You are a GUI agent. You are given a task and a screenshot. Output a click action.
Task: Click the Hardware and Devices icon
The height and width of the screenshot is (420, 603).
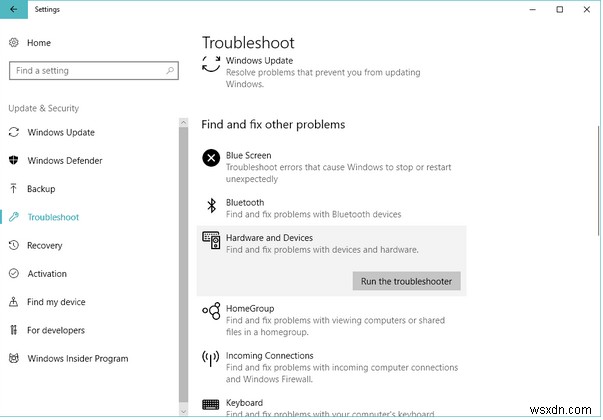coord(211,240)
